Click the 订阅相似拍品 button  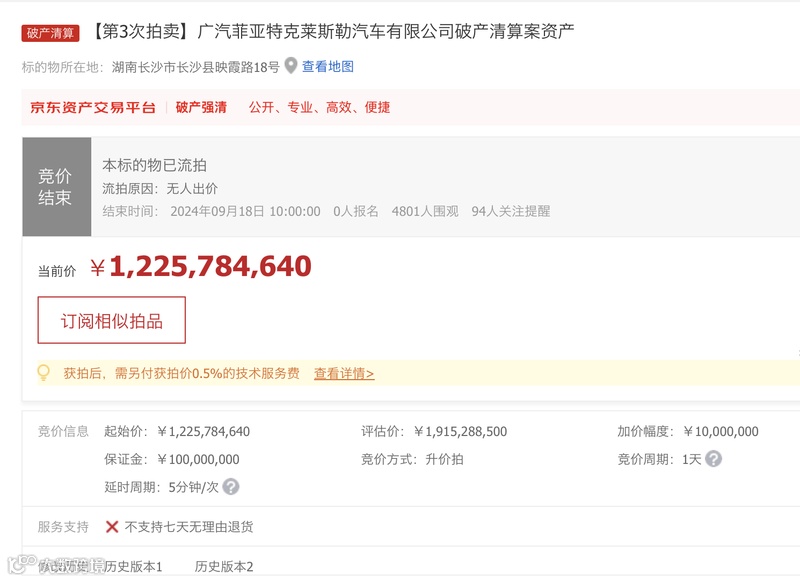click(111, 320)
